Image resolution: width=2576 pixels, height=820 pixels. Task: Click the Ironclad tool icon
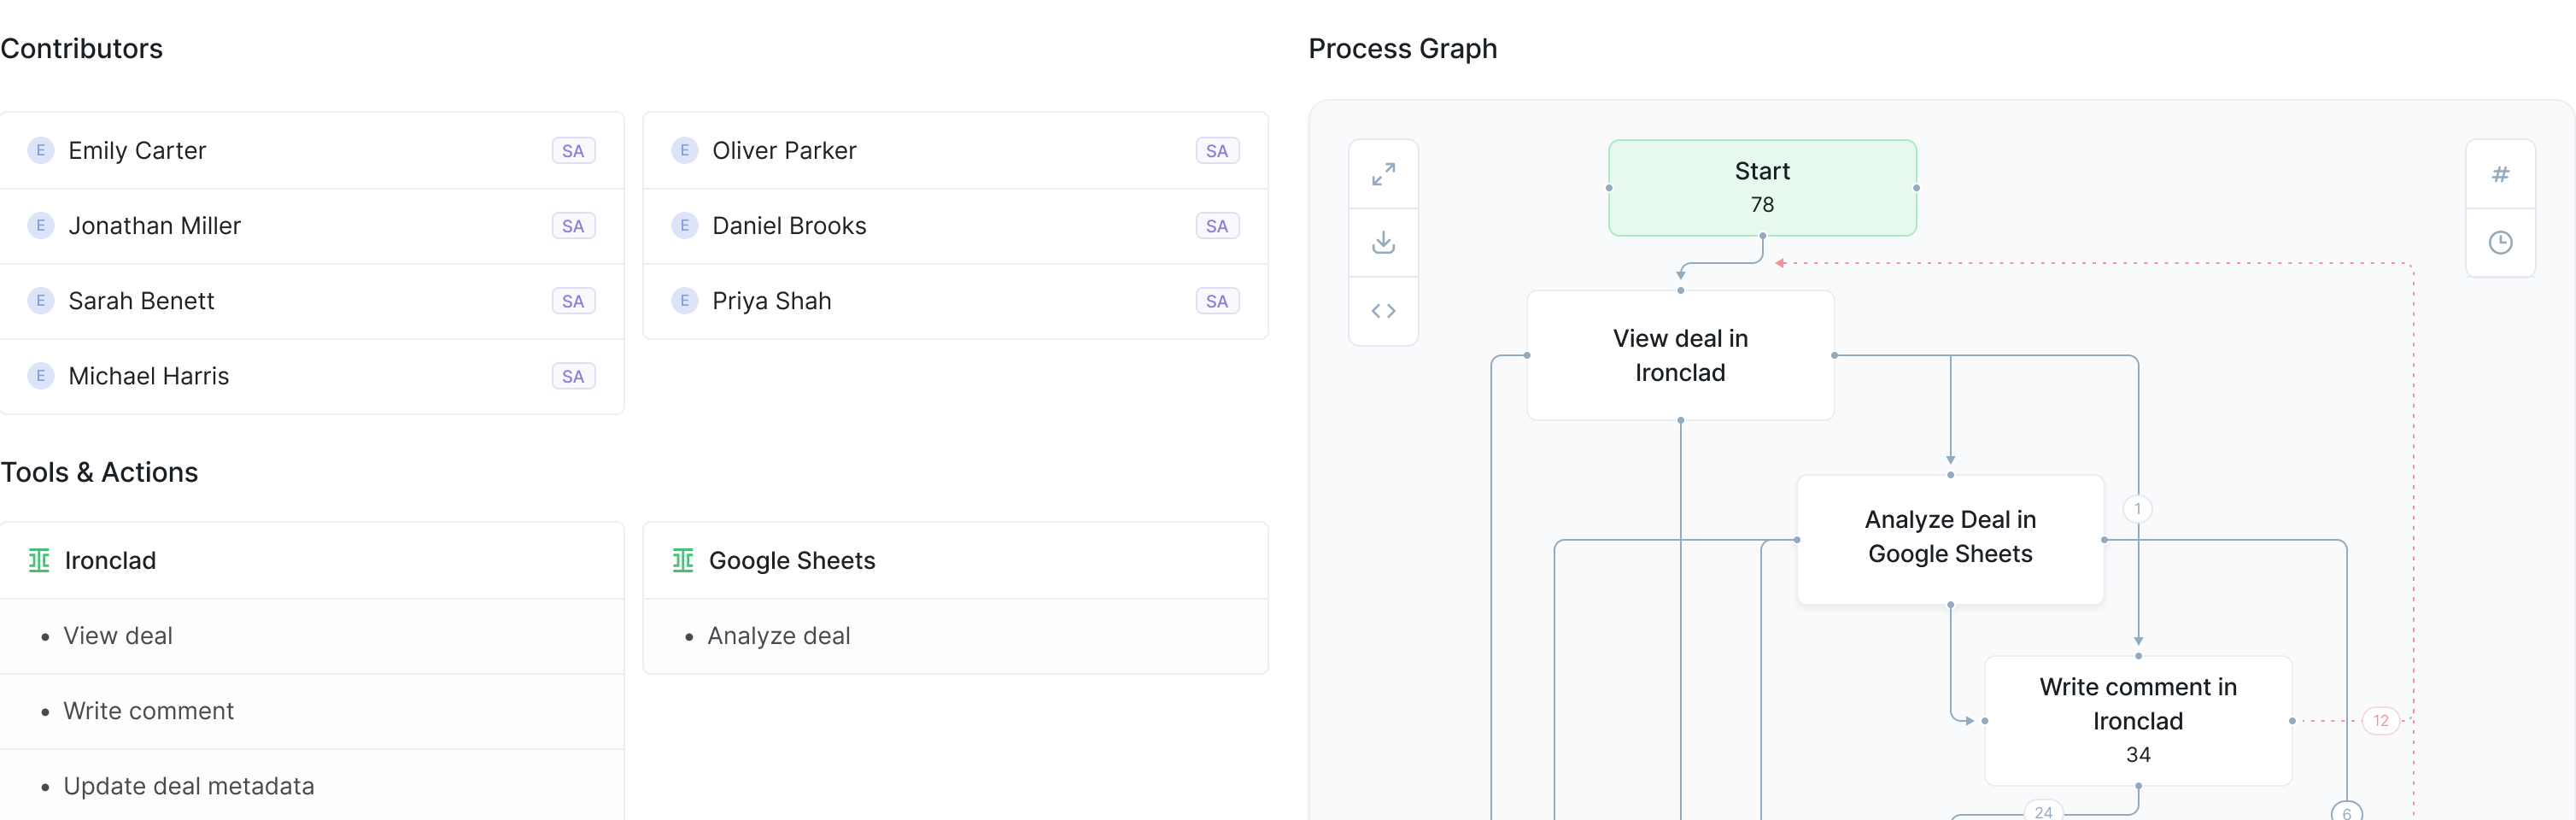click(39, 560)
